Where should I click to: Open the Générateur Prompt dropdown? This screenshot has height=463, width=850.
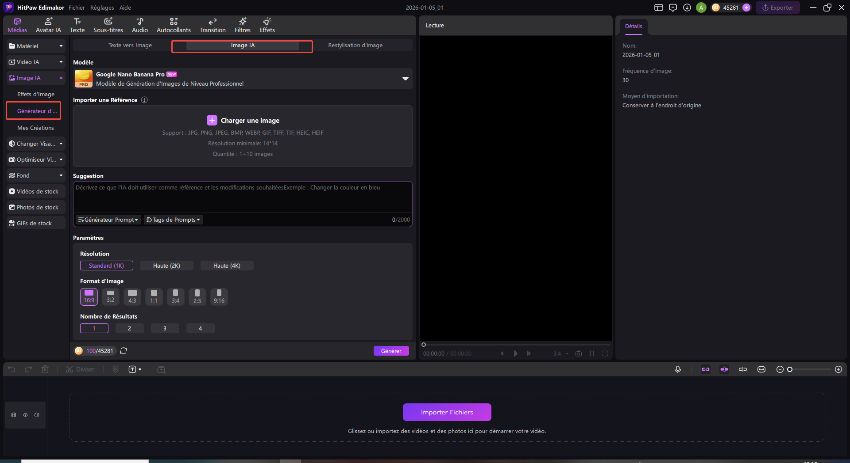click(x=108, y=219)
